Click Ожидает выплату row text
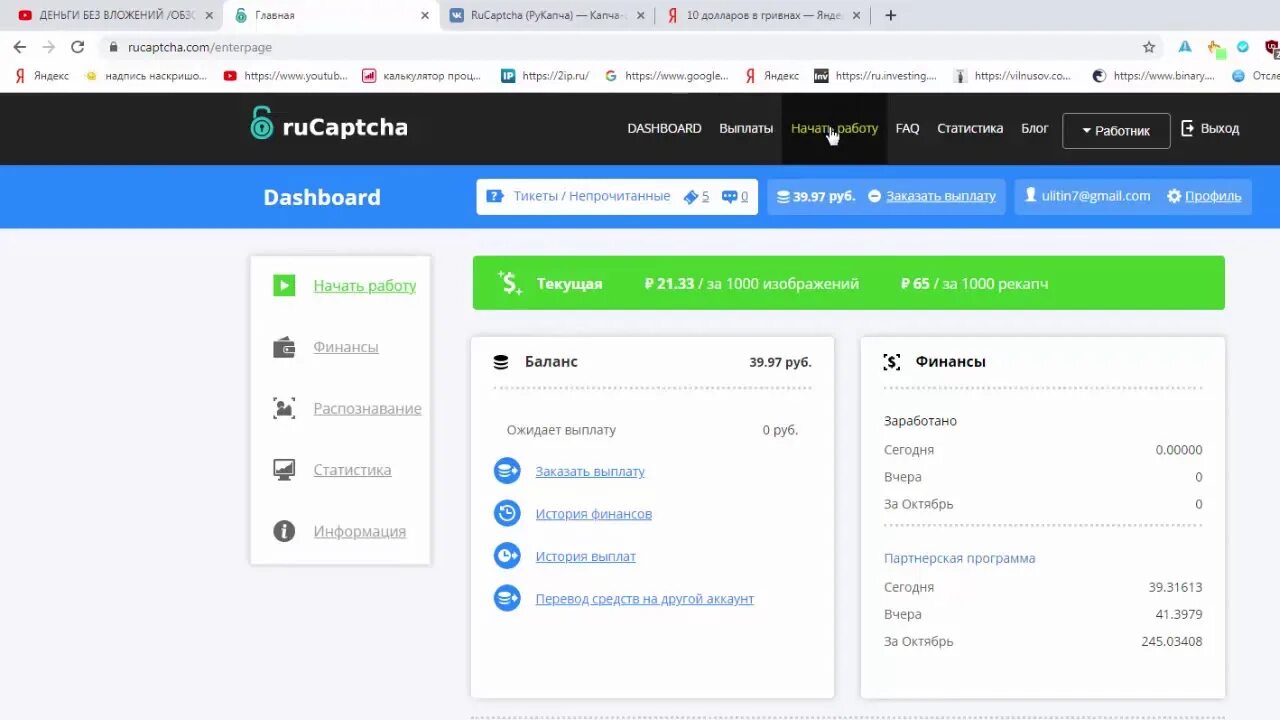 click(x=561, y=430)
